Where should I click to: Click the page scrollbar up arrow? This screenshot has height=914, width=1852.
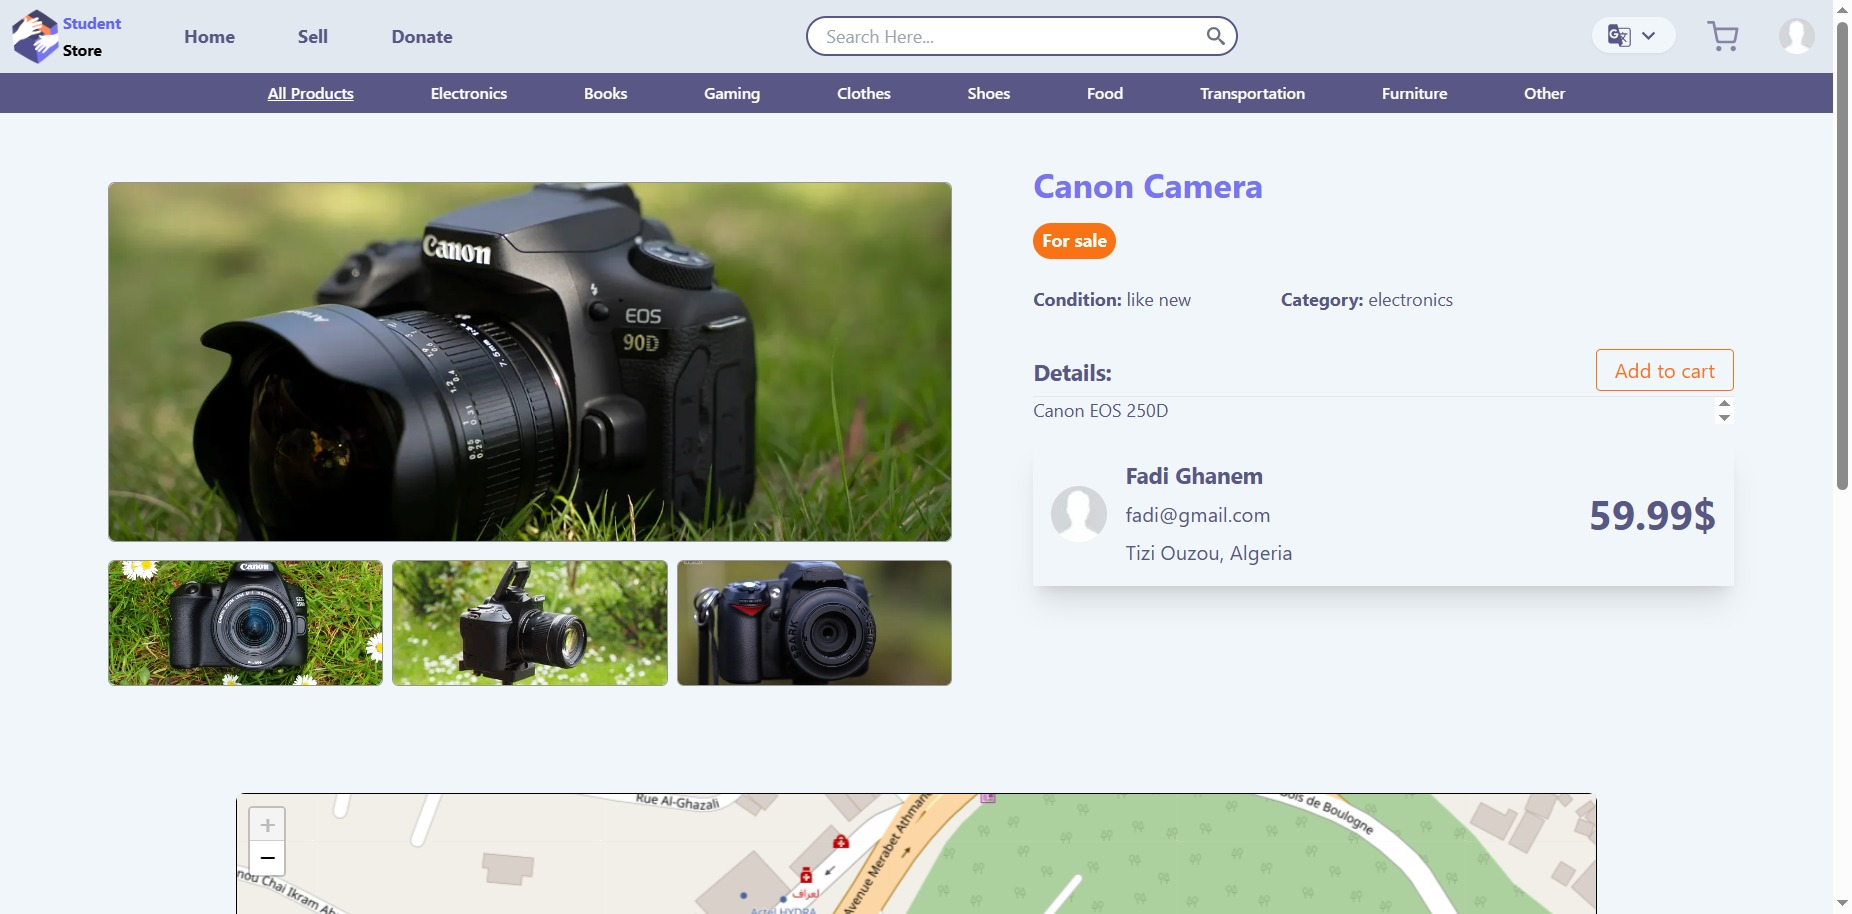click(1842, 9)
